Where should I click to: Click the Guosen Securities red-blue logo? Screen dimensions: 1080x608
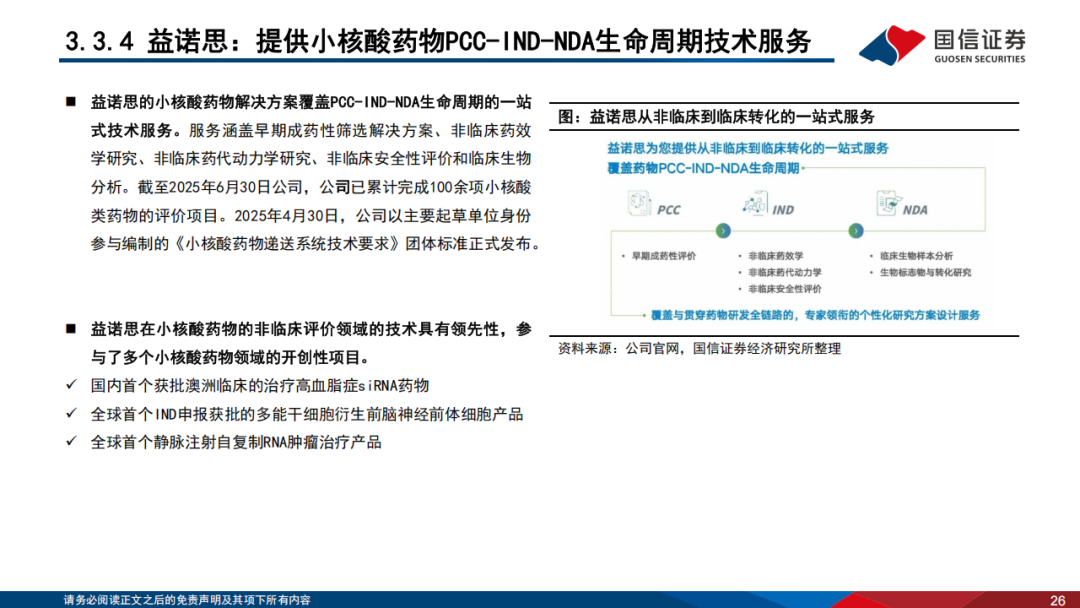(x=892, y=45)
